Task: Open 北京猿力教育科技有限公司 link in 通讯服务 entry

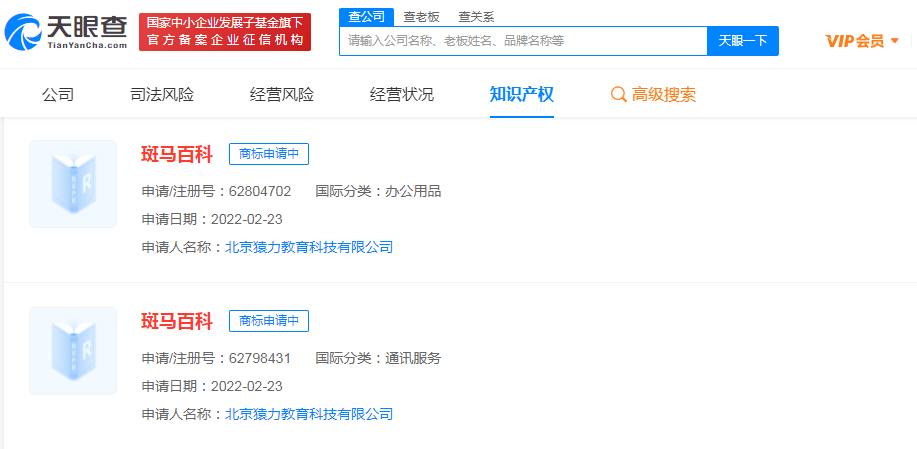Action: (x=309, y=415)
